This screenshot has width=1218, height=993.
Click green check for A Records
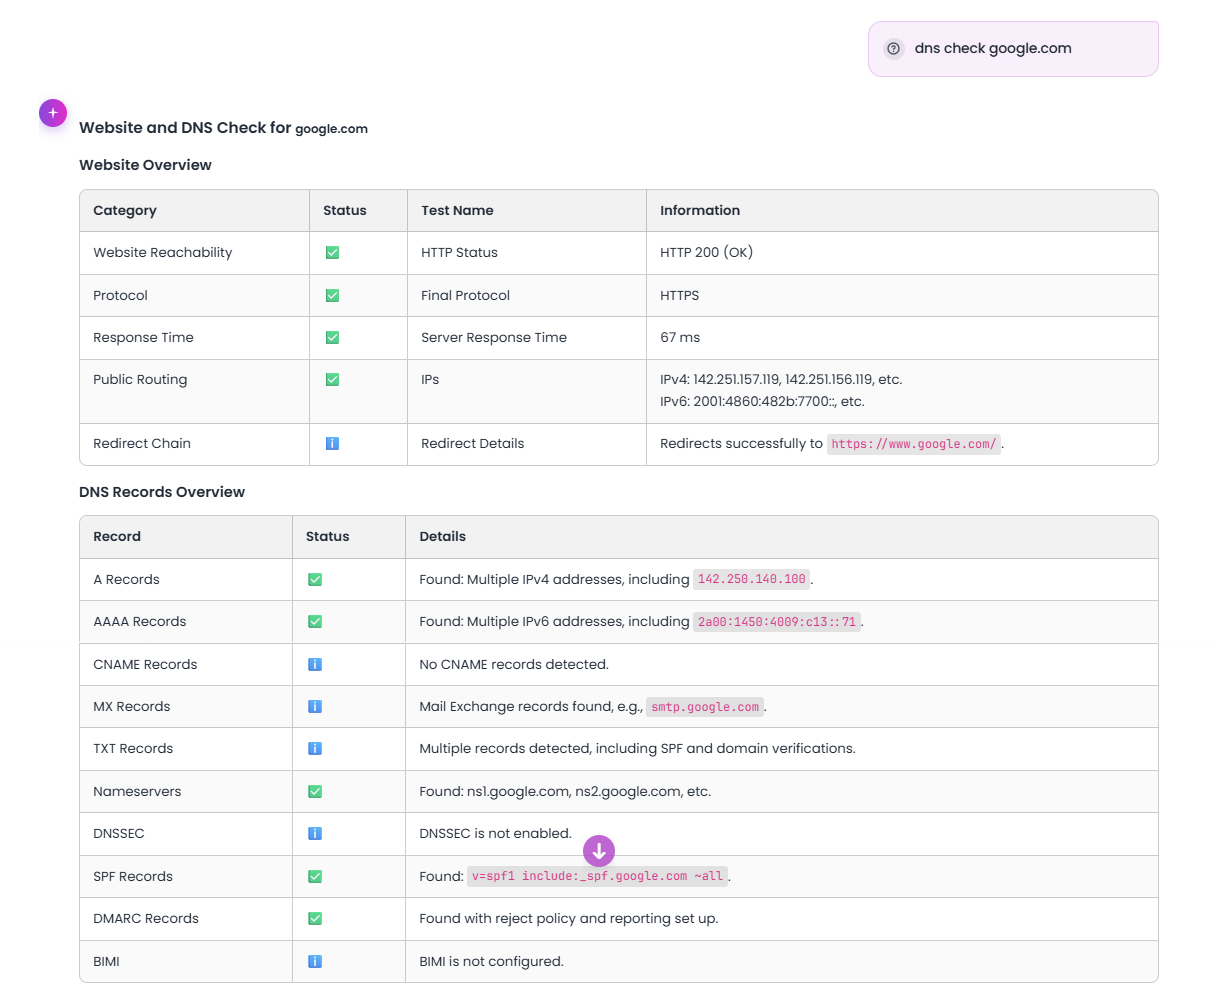point(315,580)
